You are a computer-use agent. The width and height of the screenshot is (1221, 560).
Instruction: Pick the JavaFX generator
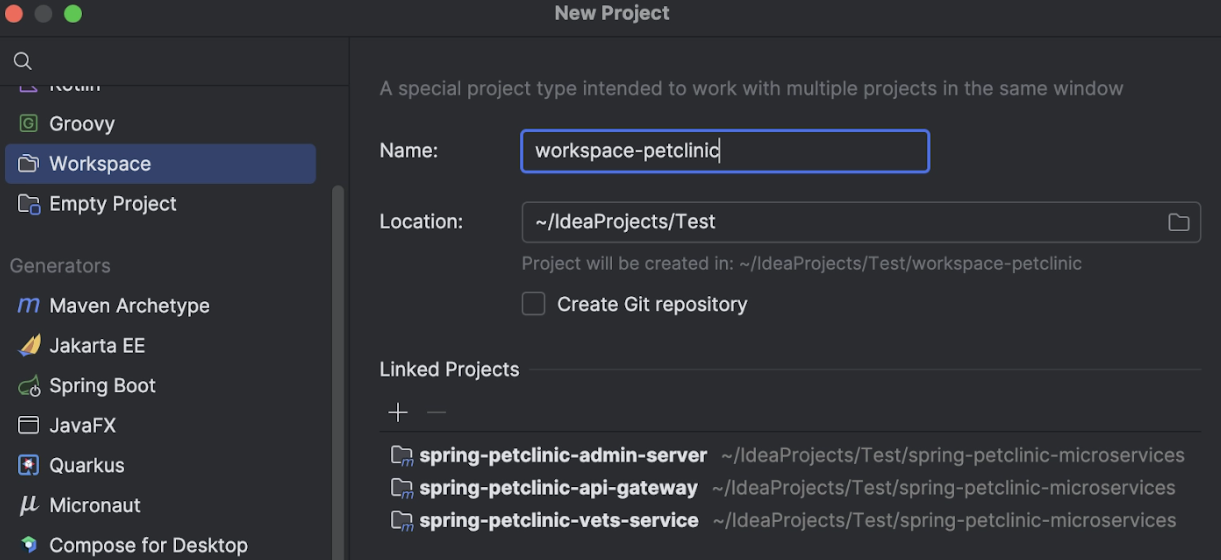tap(160, 426)
